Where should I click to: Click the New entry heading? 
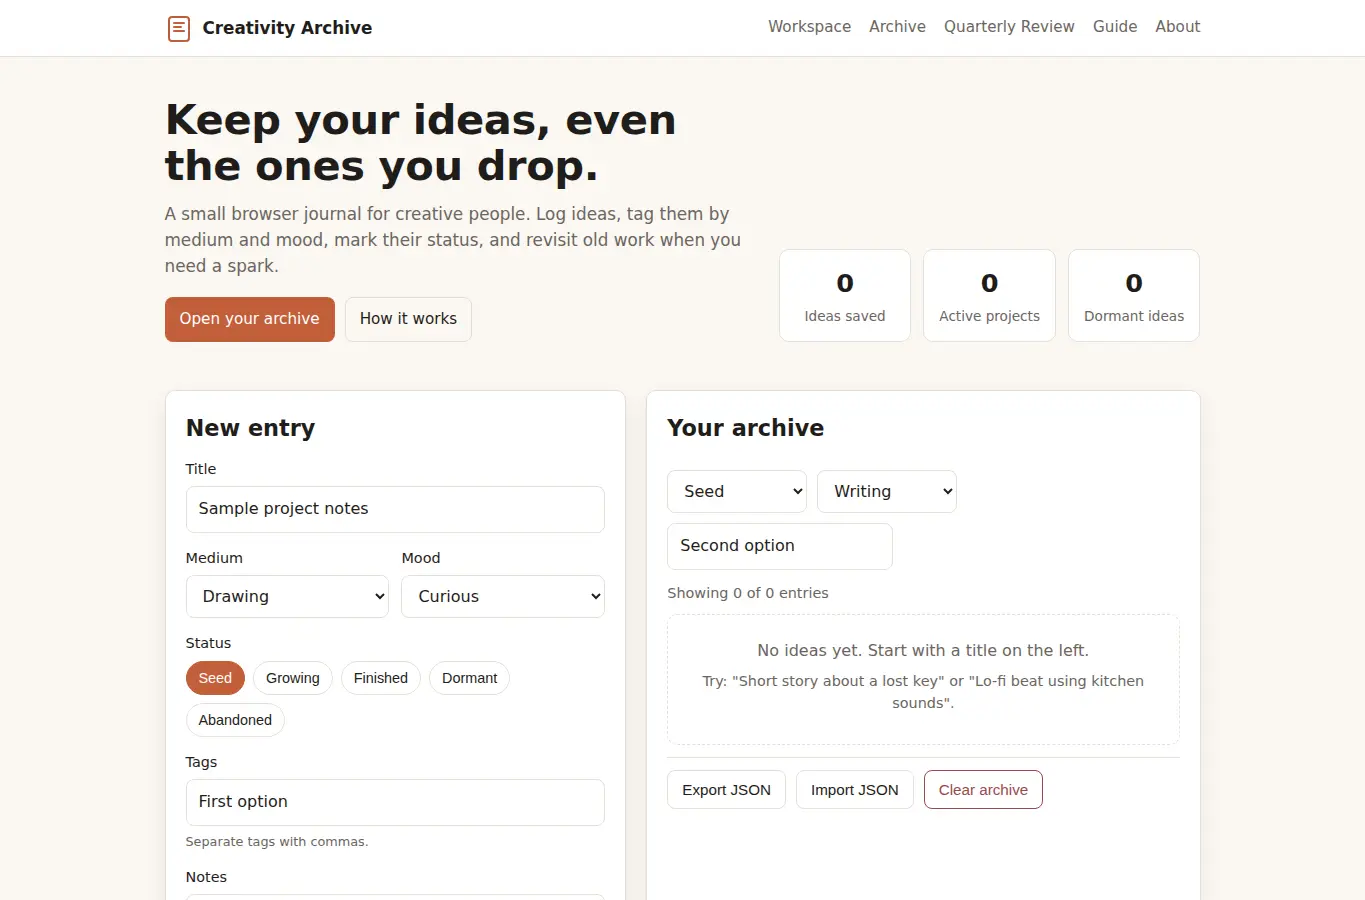click(x=250, y=428)
